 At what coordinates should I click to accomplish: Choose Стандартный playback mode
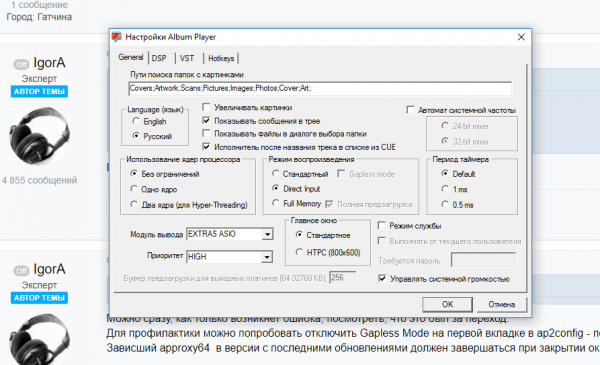(276, 174)
